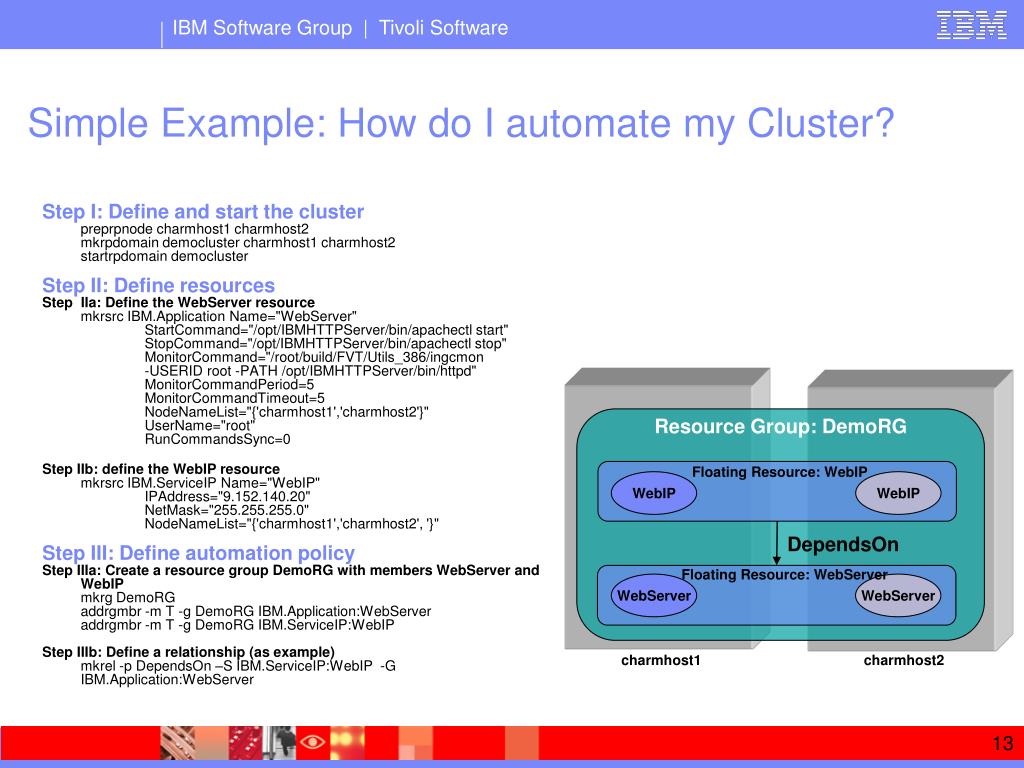
Task: Click the StartCommand apachectl start line
Action: (x=327, y=330)
